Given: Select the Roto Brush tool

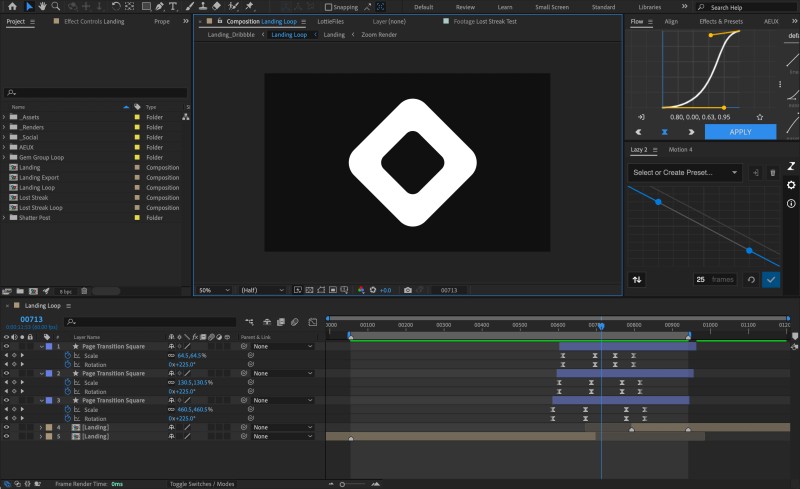Looking at the screenshot, I should coord(233,7).
